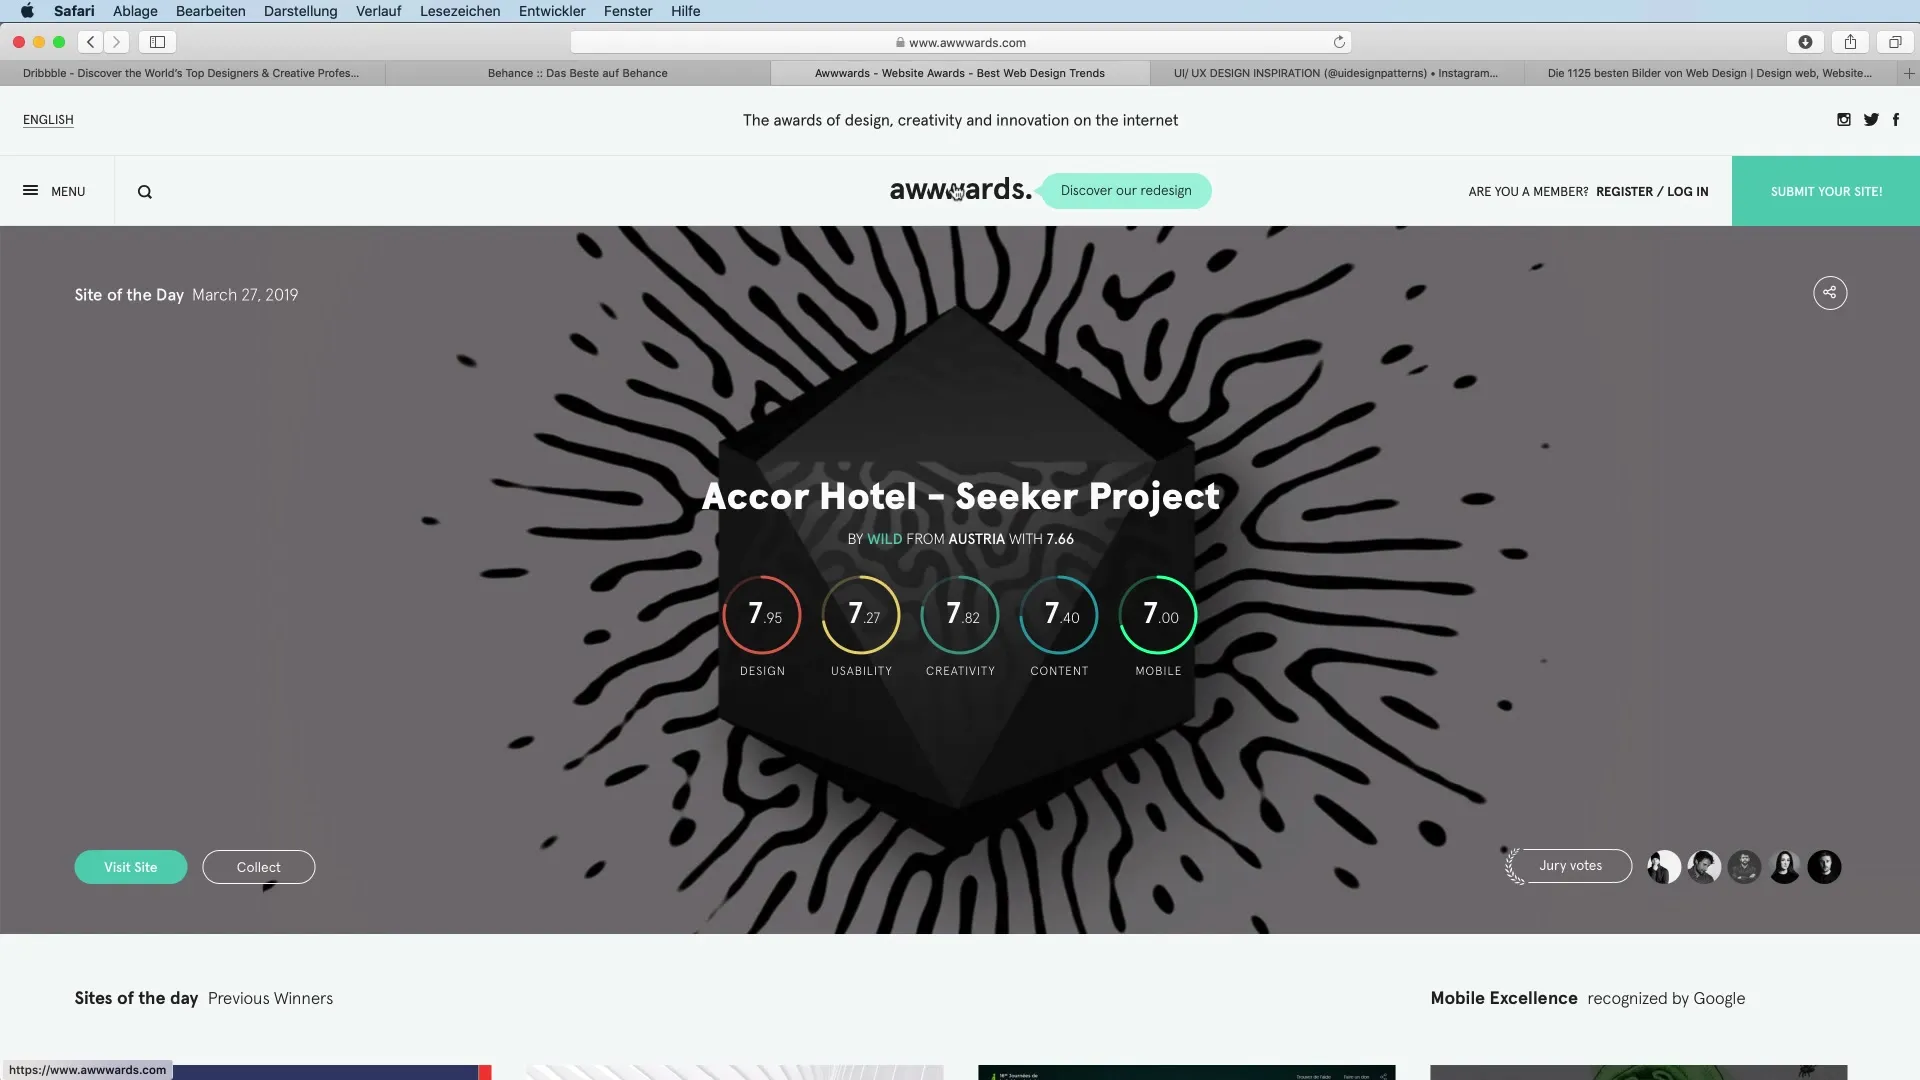This screenshot has width=1920, height=1080.
Task: Click the www.awwwards.com address bar
Action: 960,42
